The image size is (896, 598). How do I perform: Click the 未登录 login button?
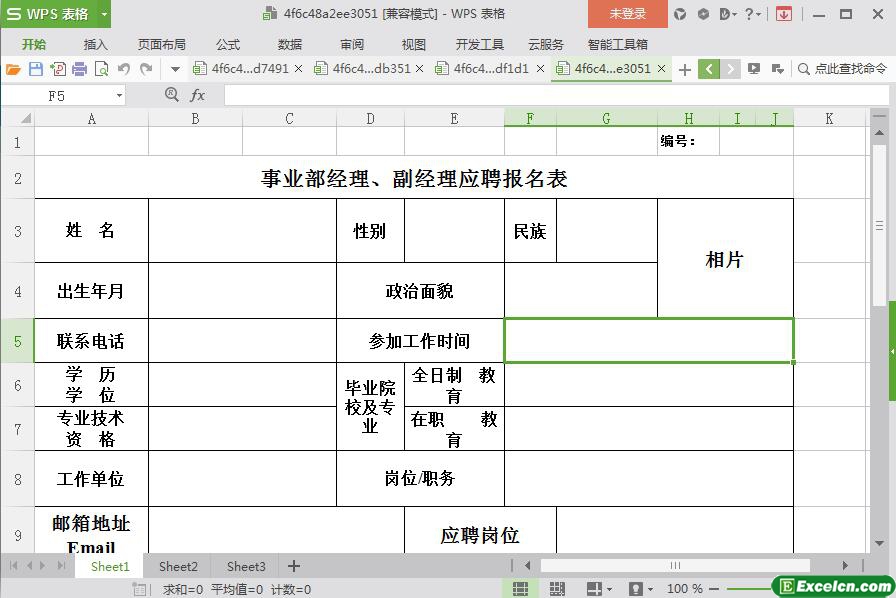tap(627, 14)
